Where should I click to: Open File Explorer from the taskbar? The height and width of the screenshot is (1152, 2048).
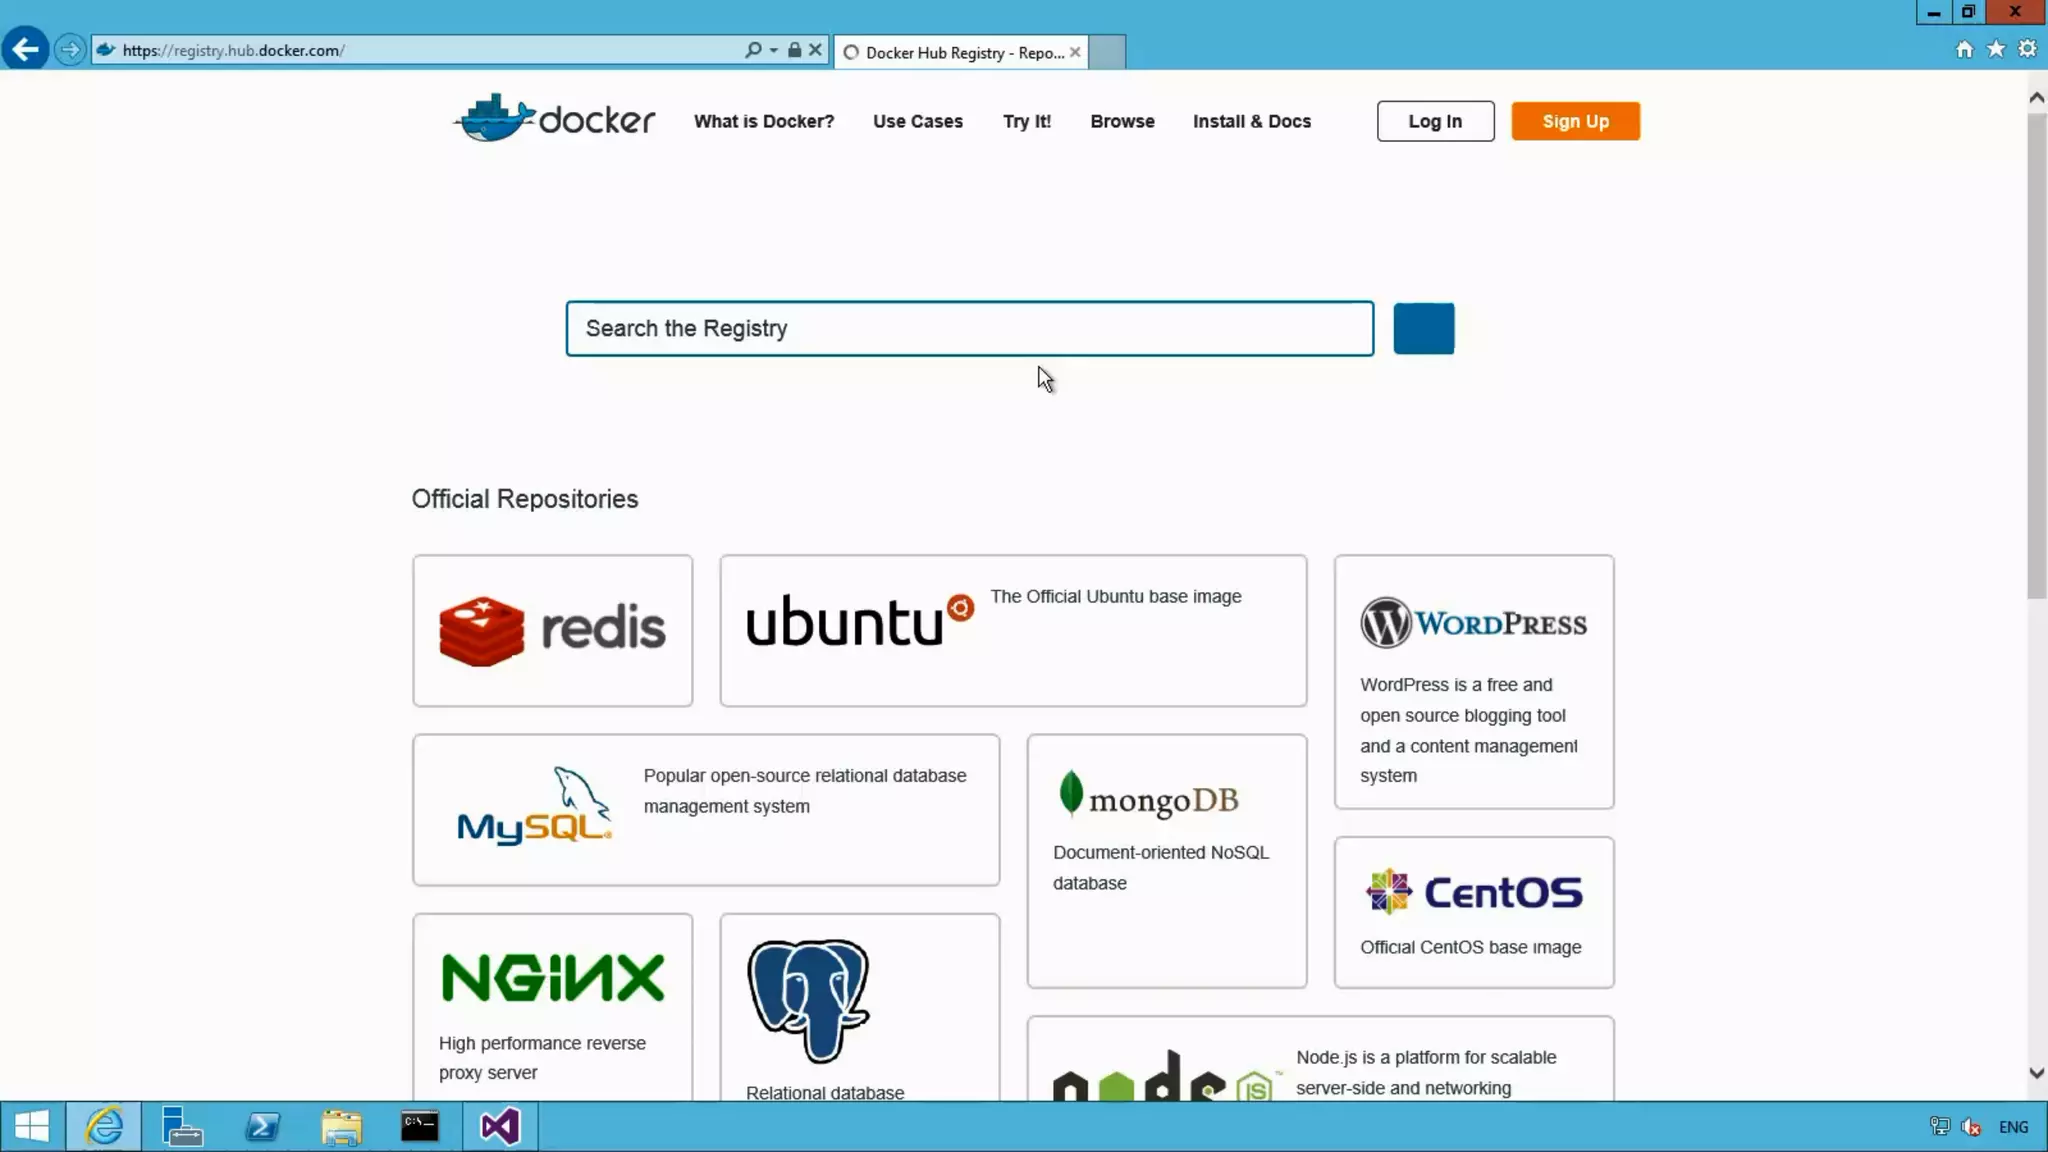pos(341,1127)
